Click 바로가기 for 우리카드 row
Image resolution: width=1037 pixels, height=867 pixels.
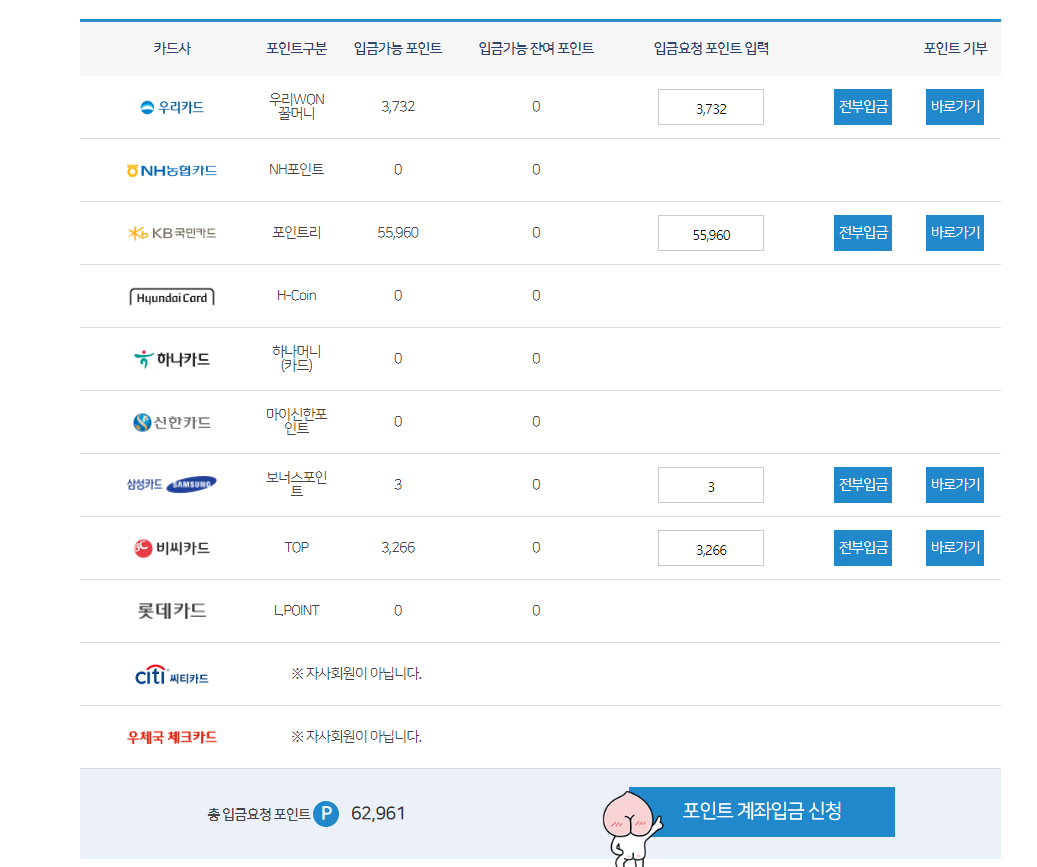pos(955,107)
